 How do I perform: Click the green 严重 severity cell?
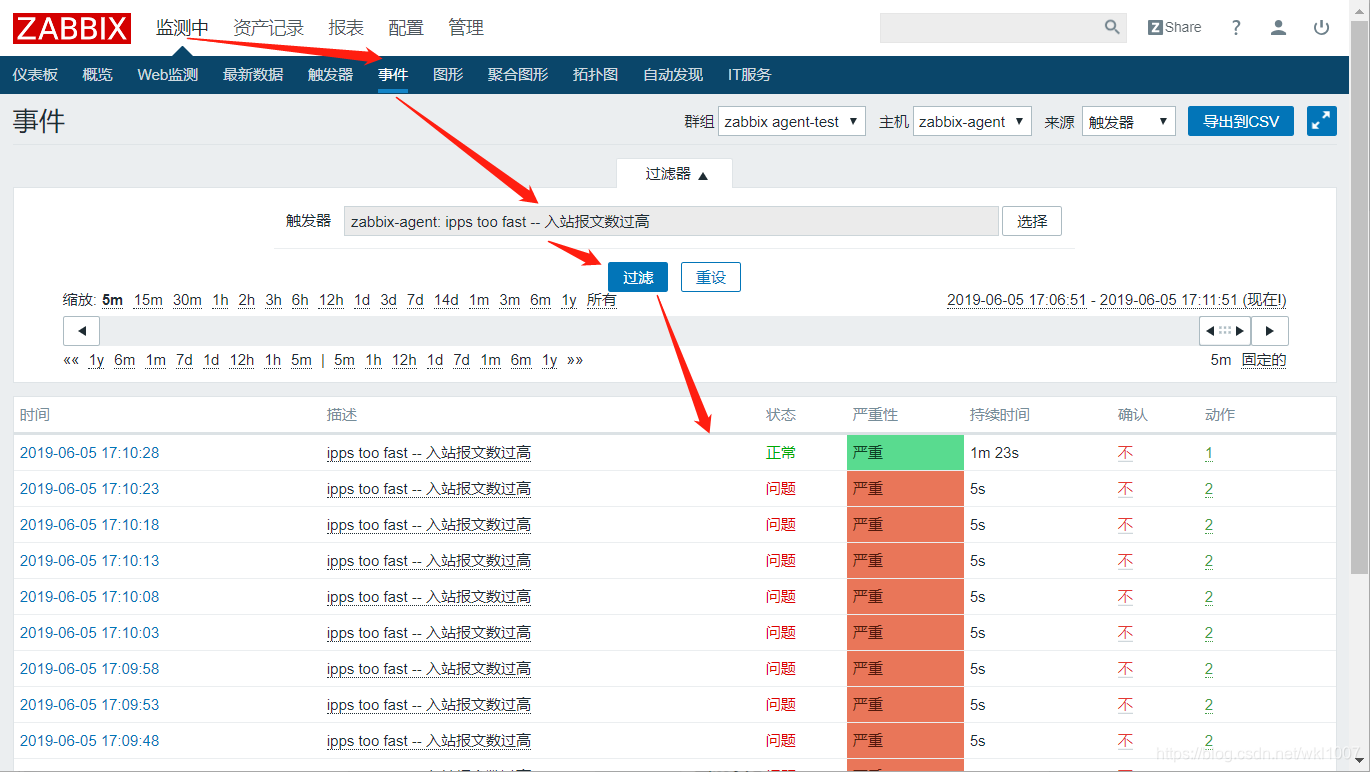point(905,453)
